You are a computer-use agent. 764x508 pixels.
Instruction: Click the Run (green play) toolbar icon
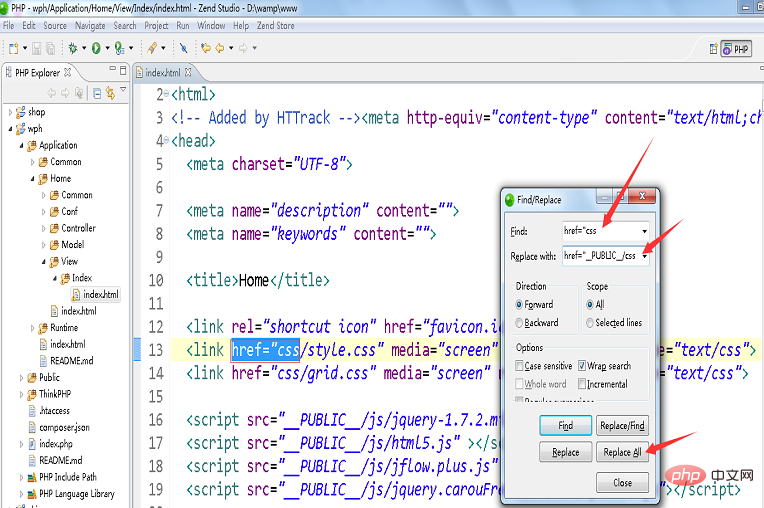click(x=96, y=48)
